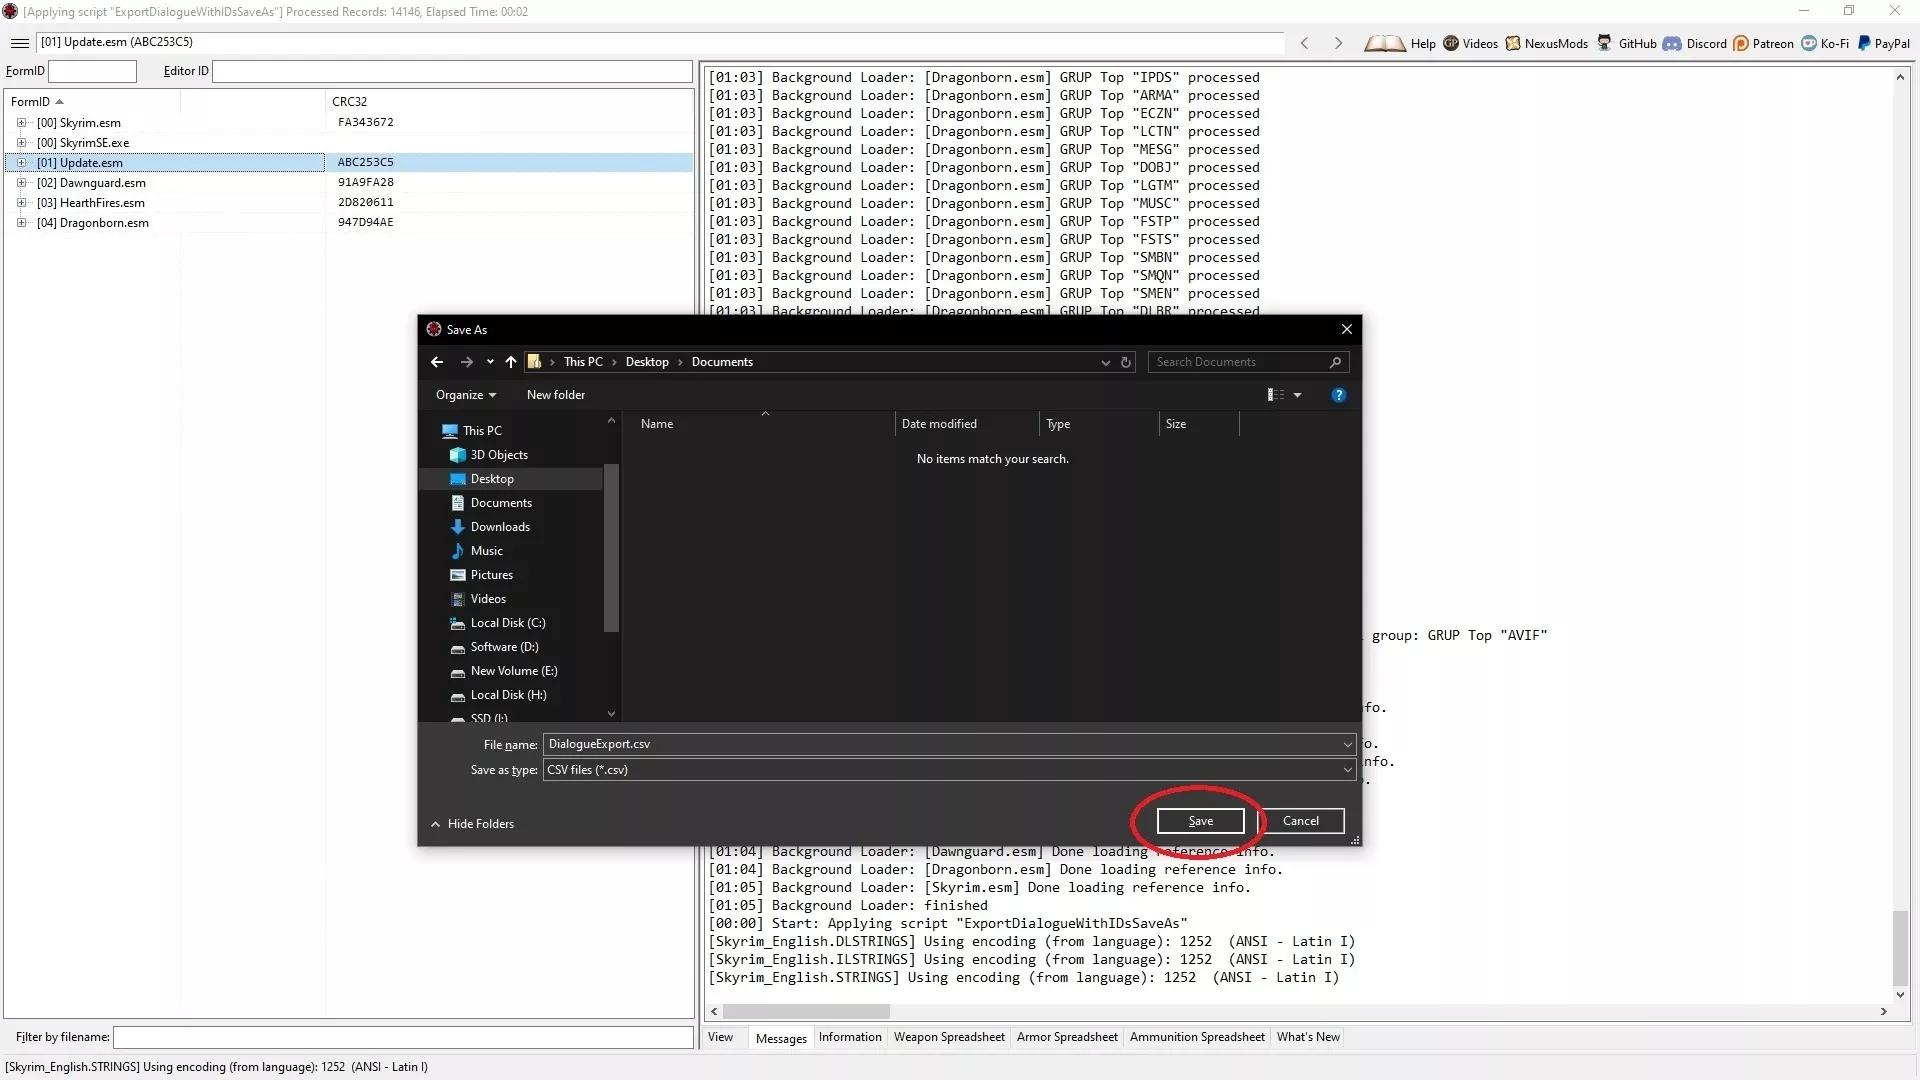Open the Help book icon

click(x=1385, y=43)
